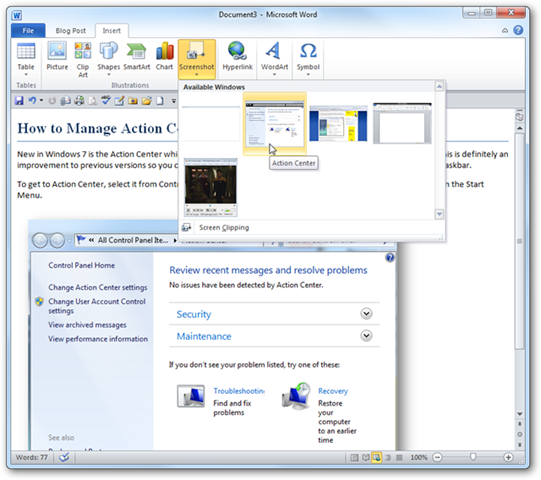Open Clip Art from the ribbon

point(83,59)
